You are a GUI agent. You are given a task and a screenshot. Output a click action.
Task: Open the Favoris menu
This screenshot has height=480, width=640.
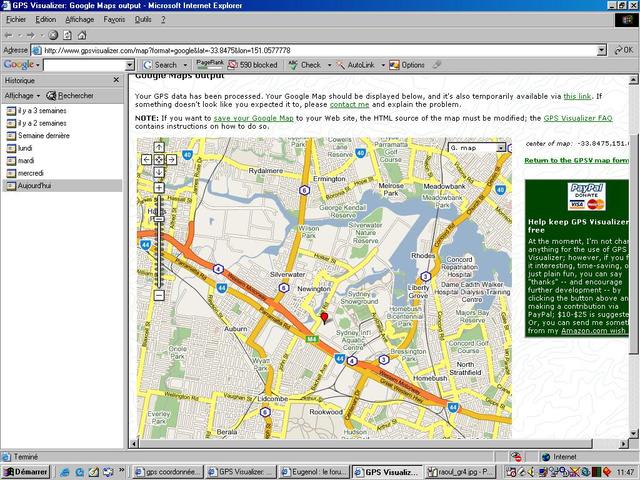coord(115,19)
